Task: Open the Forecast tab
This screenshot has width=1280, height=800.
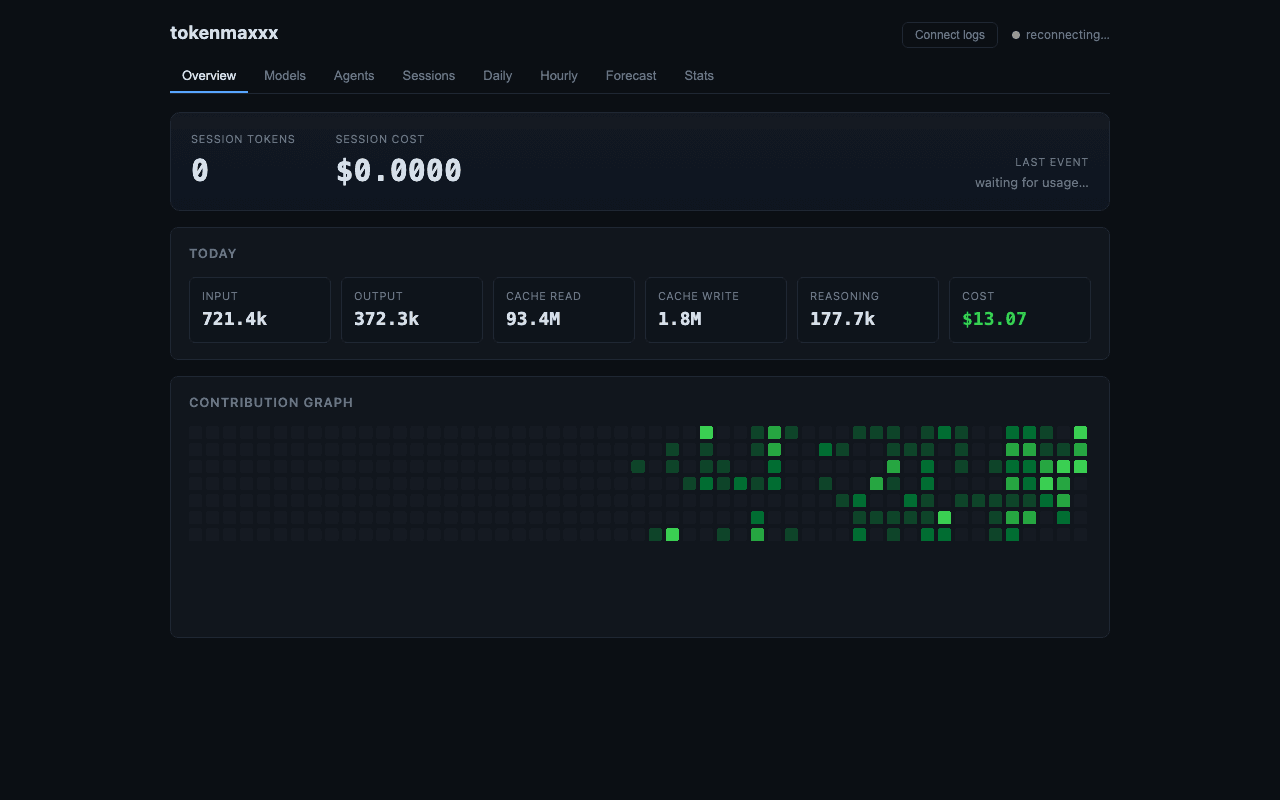Action: click(x=631, y=76)
